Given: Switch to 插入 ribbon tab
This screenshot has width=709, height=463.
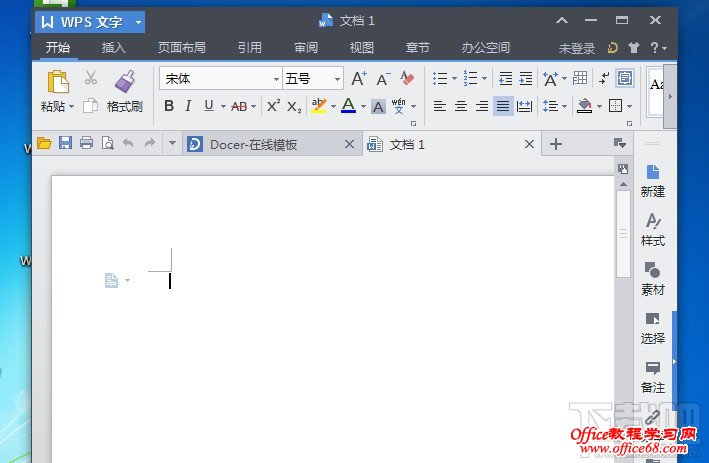Looking at the screenshot, I should (x=113, y=47).
